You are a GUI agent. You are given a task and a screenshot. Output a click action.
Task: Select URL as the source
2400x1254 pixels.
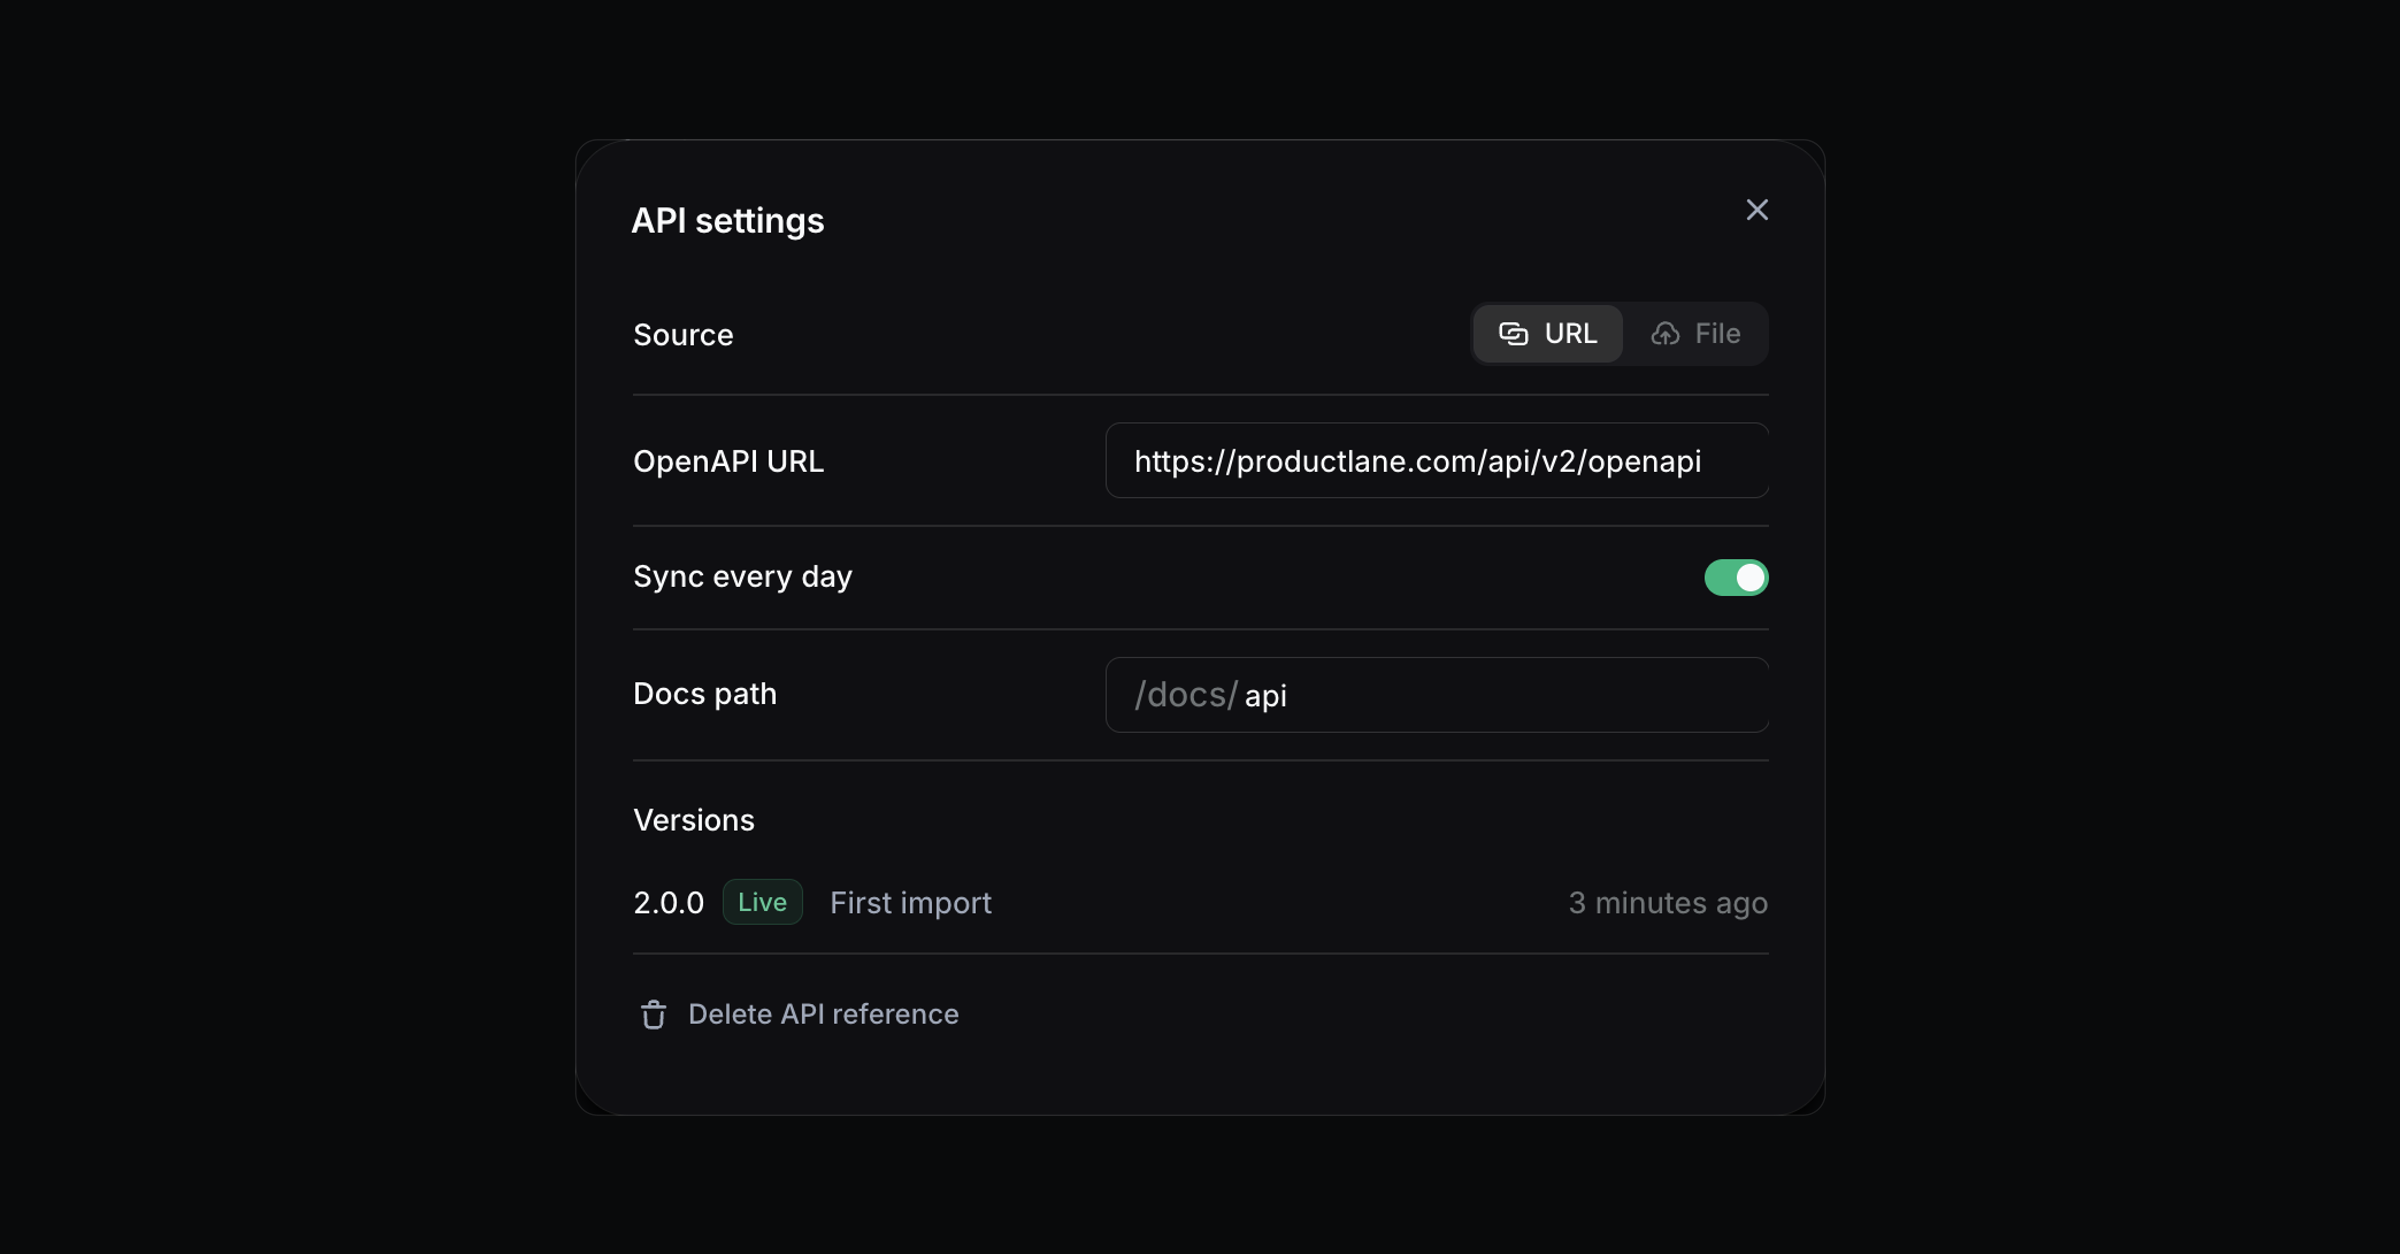(x=1547, y=334)
